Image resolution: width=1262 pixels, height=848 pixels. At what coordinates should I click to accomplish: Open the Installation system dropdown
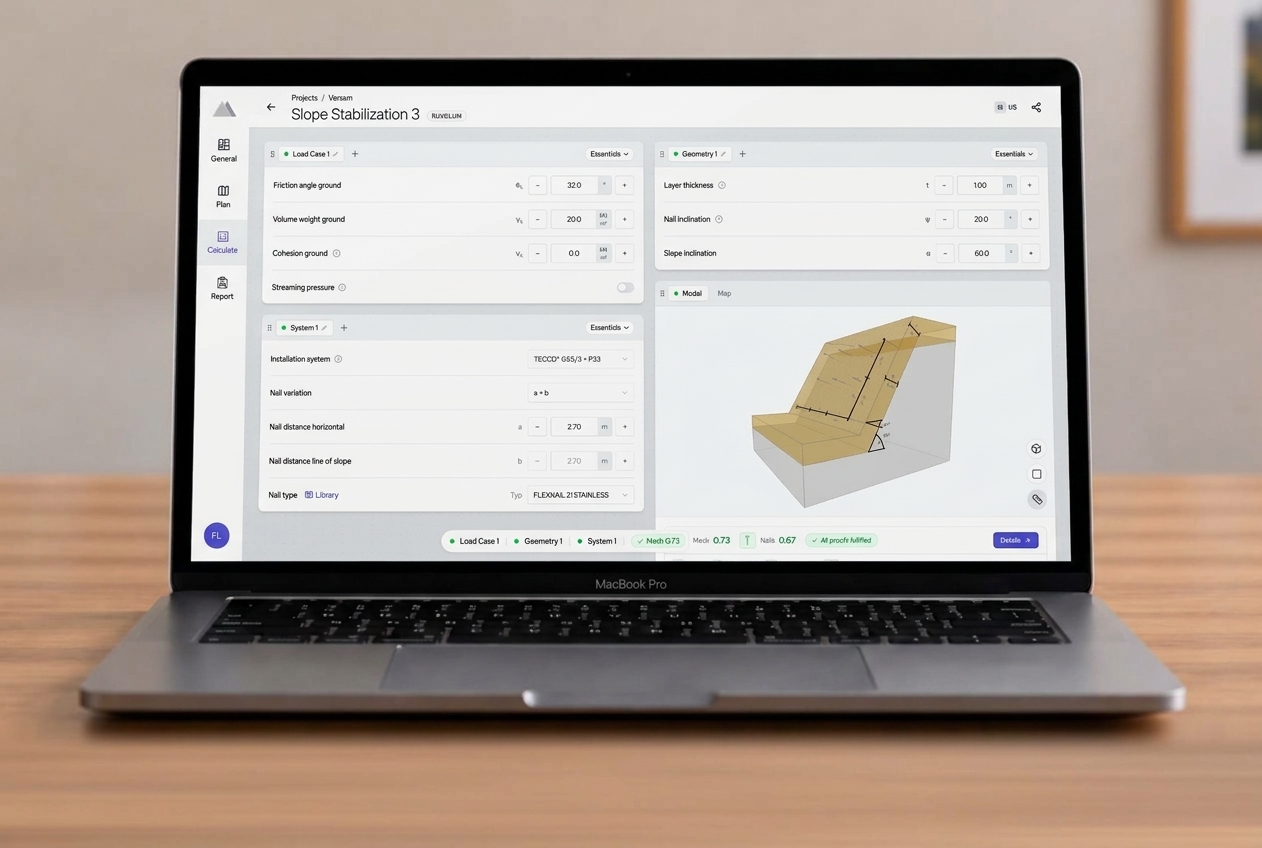click(x=580, y=359)
